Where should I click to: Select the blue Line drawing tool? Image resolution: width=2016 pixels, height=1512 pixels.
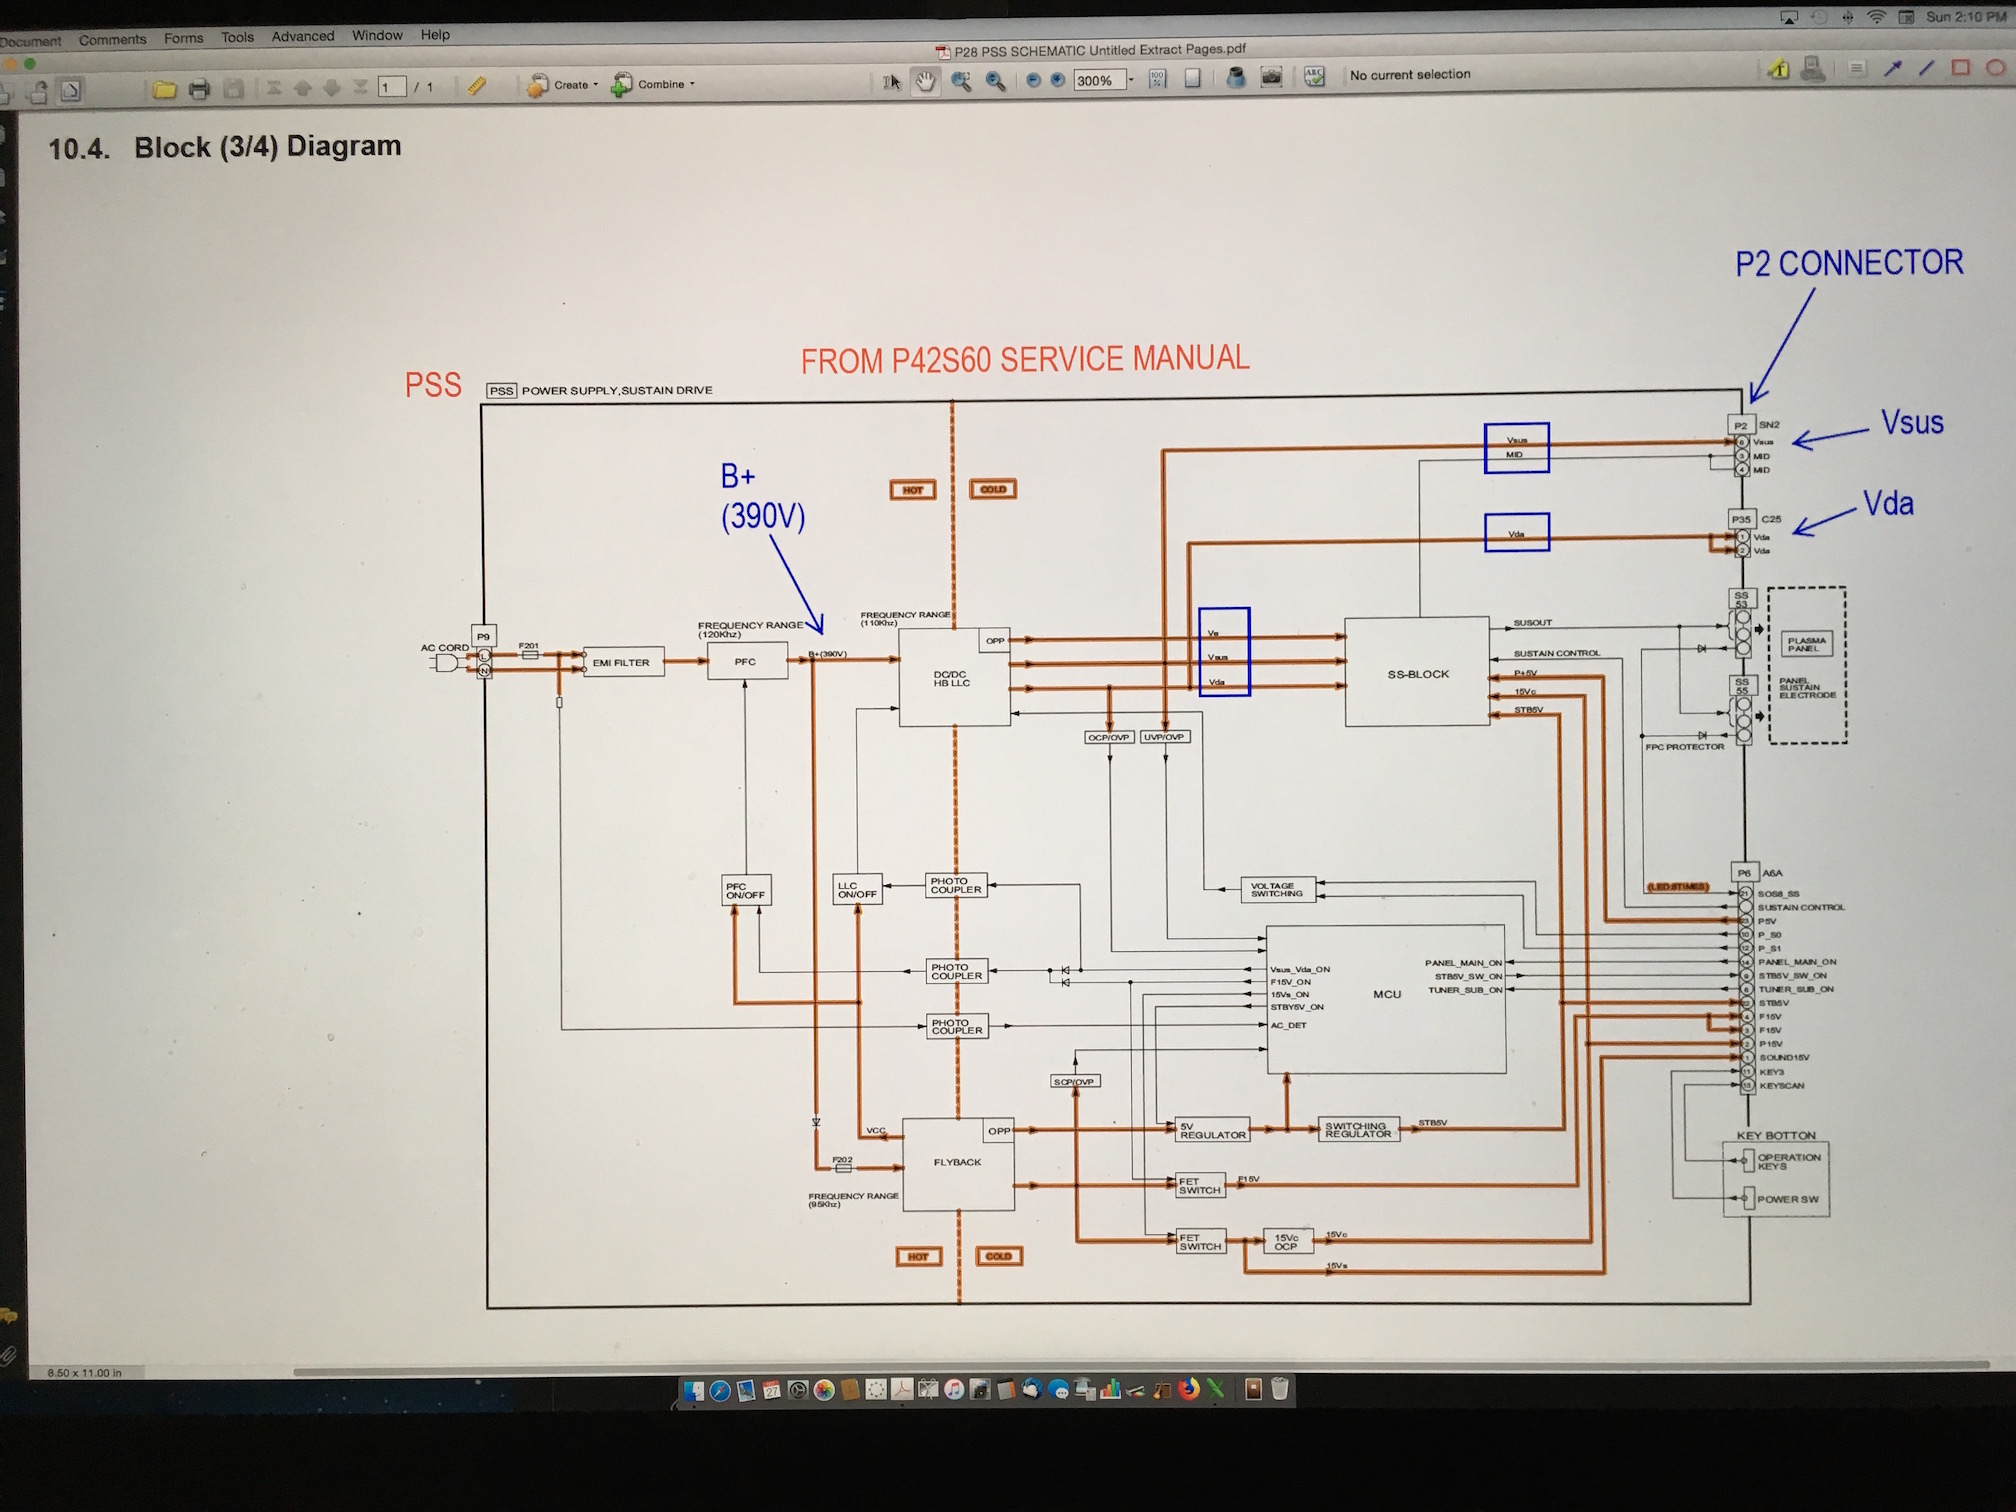[x=1927, y=68]
